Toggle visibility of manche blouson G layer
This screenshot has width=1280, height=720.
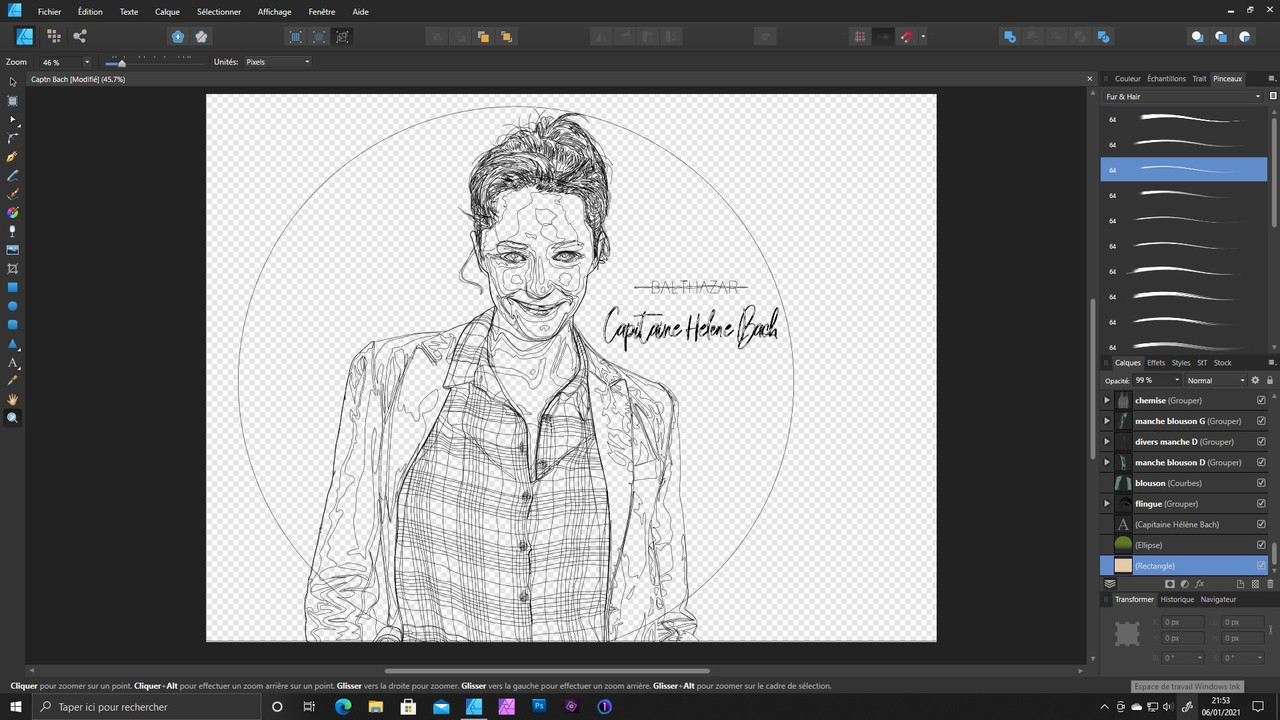pos(1261,421)
